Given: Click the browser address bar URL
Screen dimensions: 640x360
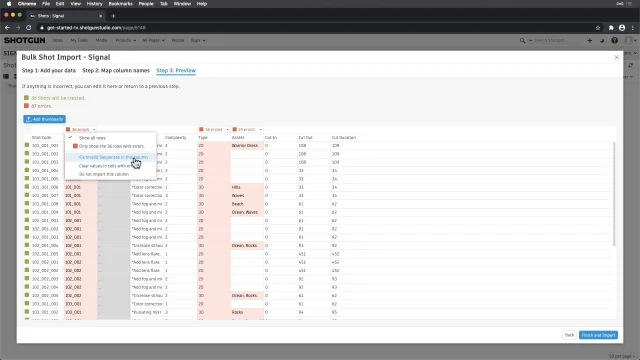Looking at the screenshot, I should point(96,28).
